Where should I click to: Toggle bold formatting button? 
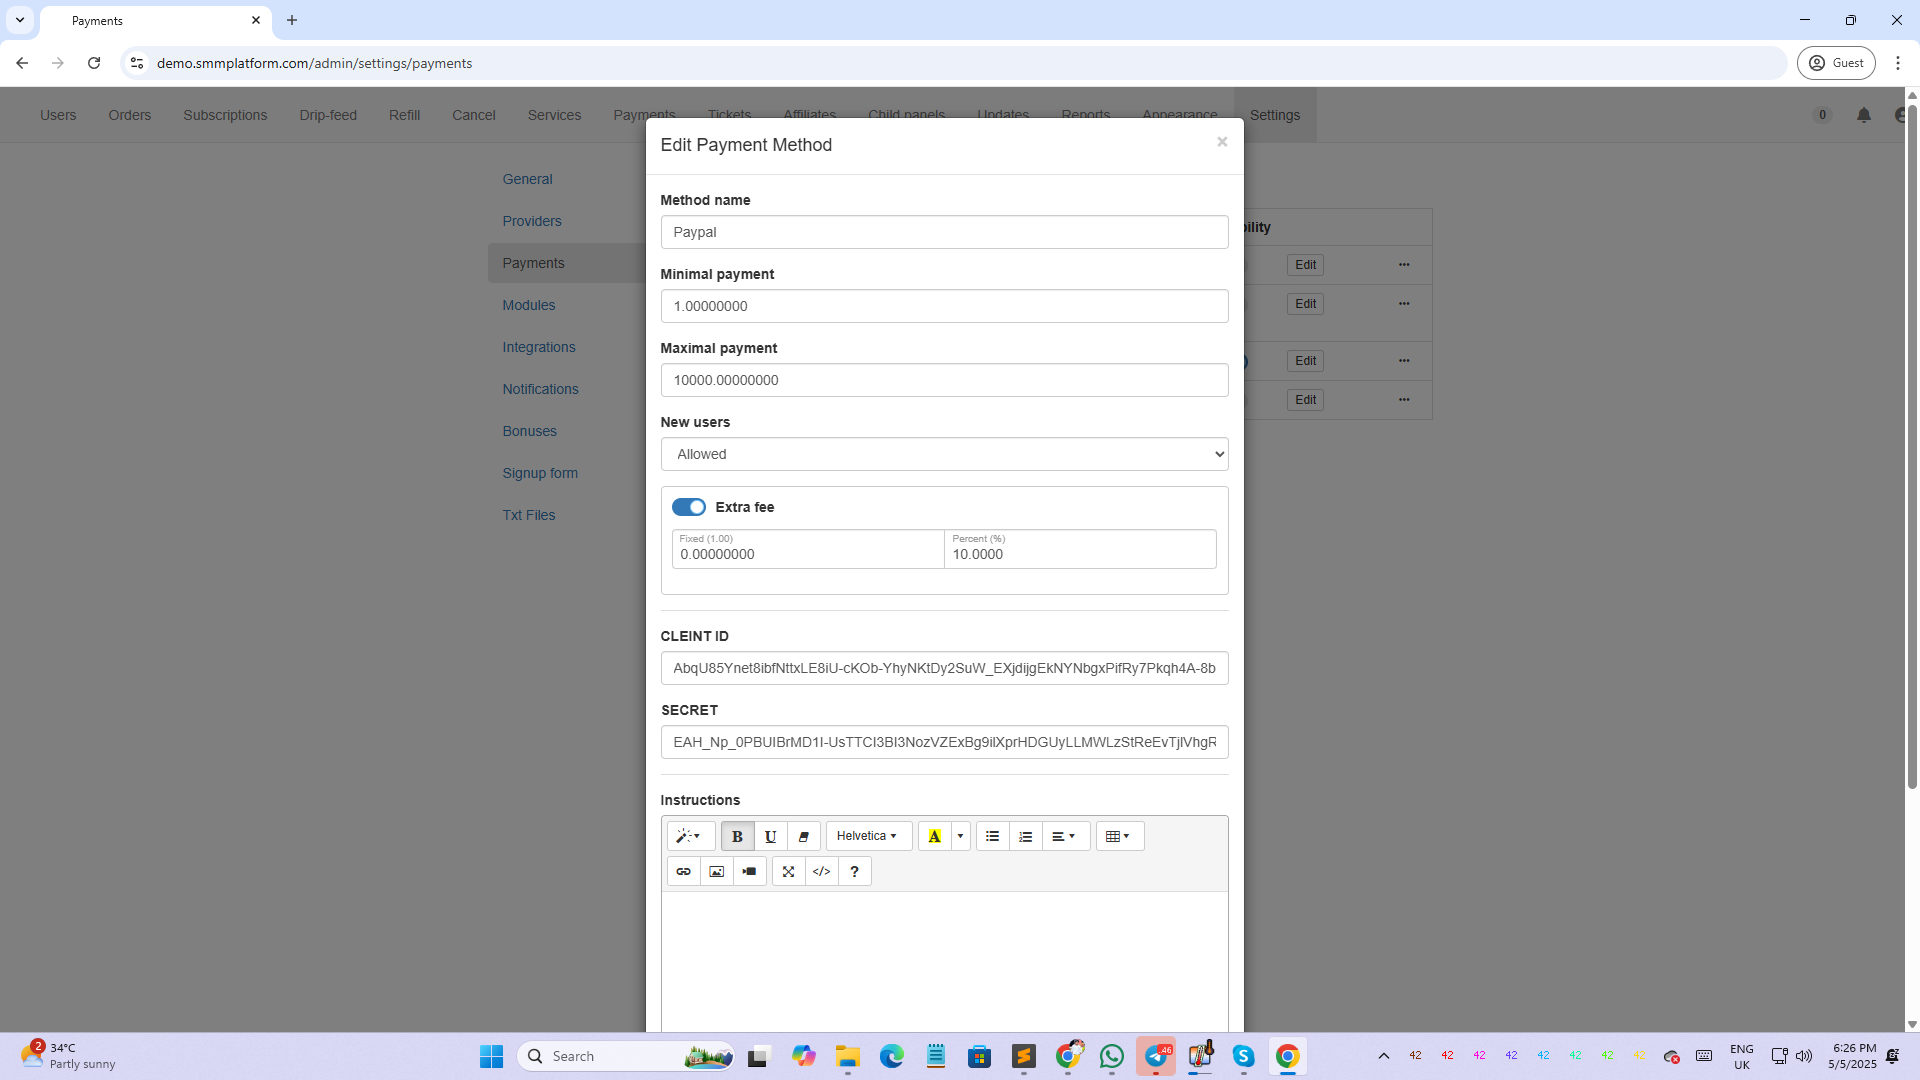(x=737, y=836)
